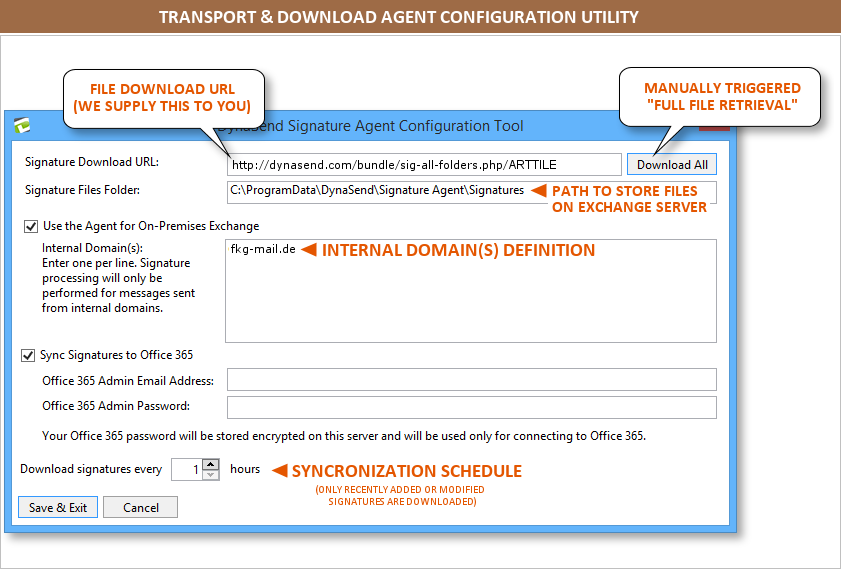Click the Download All button
The height and width of the screenshot is (569, 841).
pos(672,165)
